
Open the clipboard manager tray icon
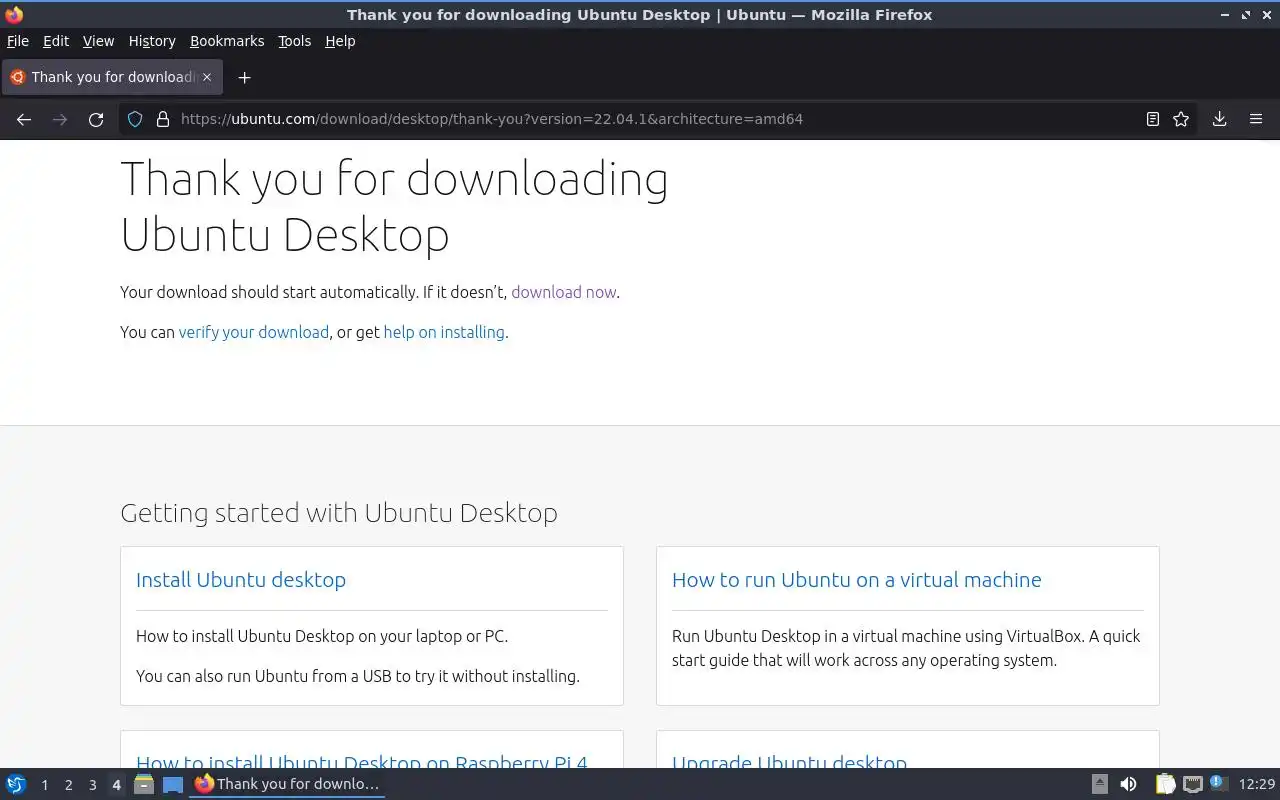pyautogui.click(x=1165, y=784)
